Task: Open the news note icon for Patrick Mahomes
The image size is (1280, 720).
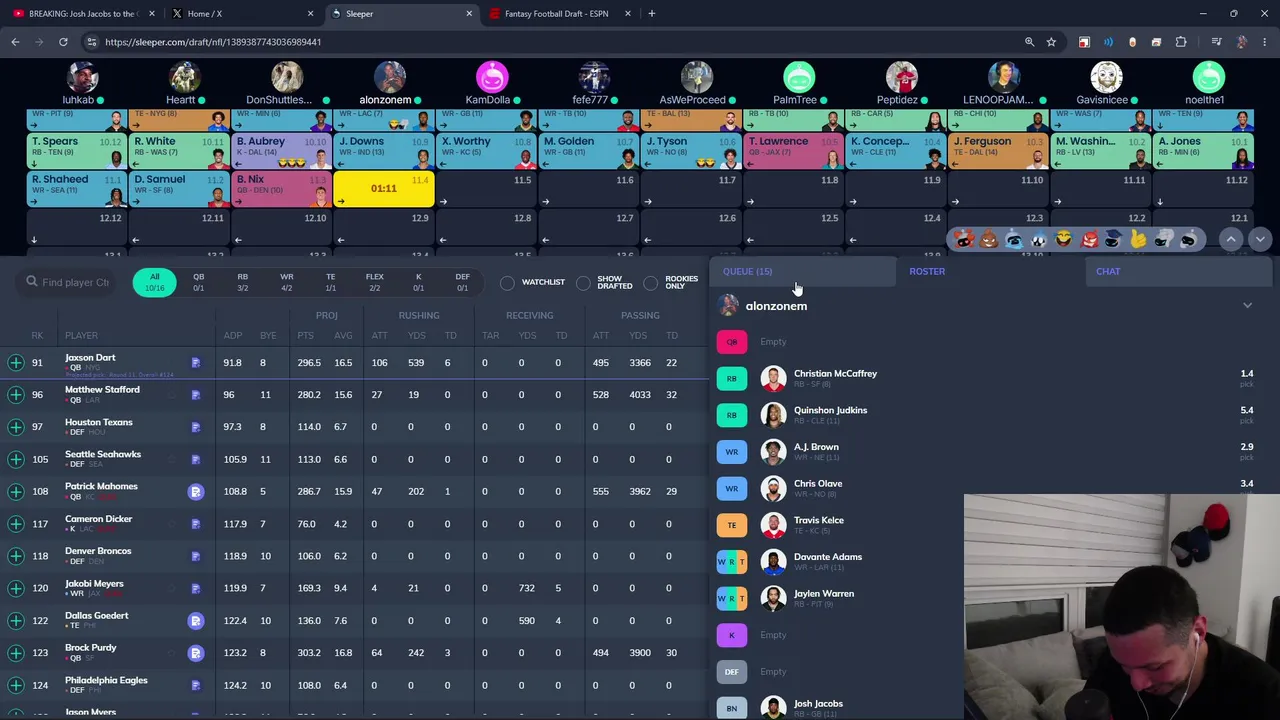Action: [196, 491]
